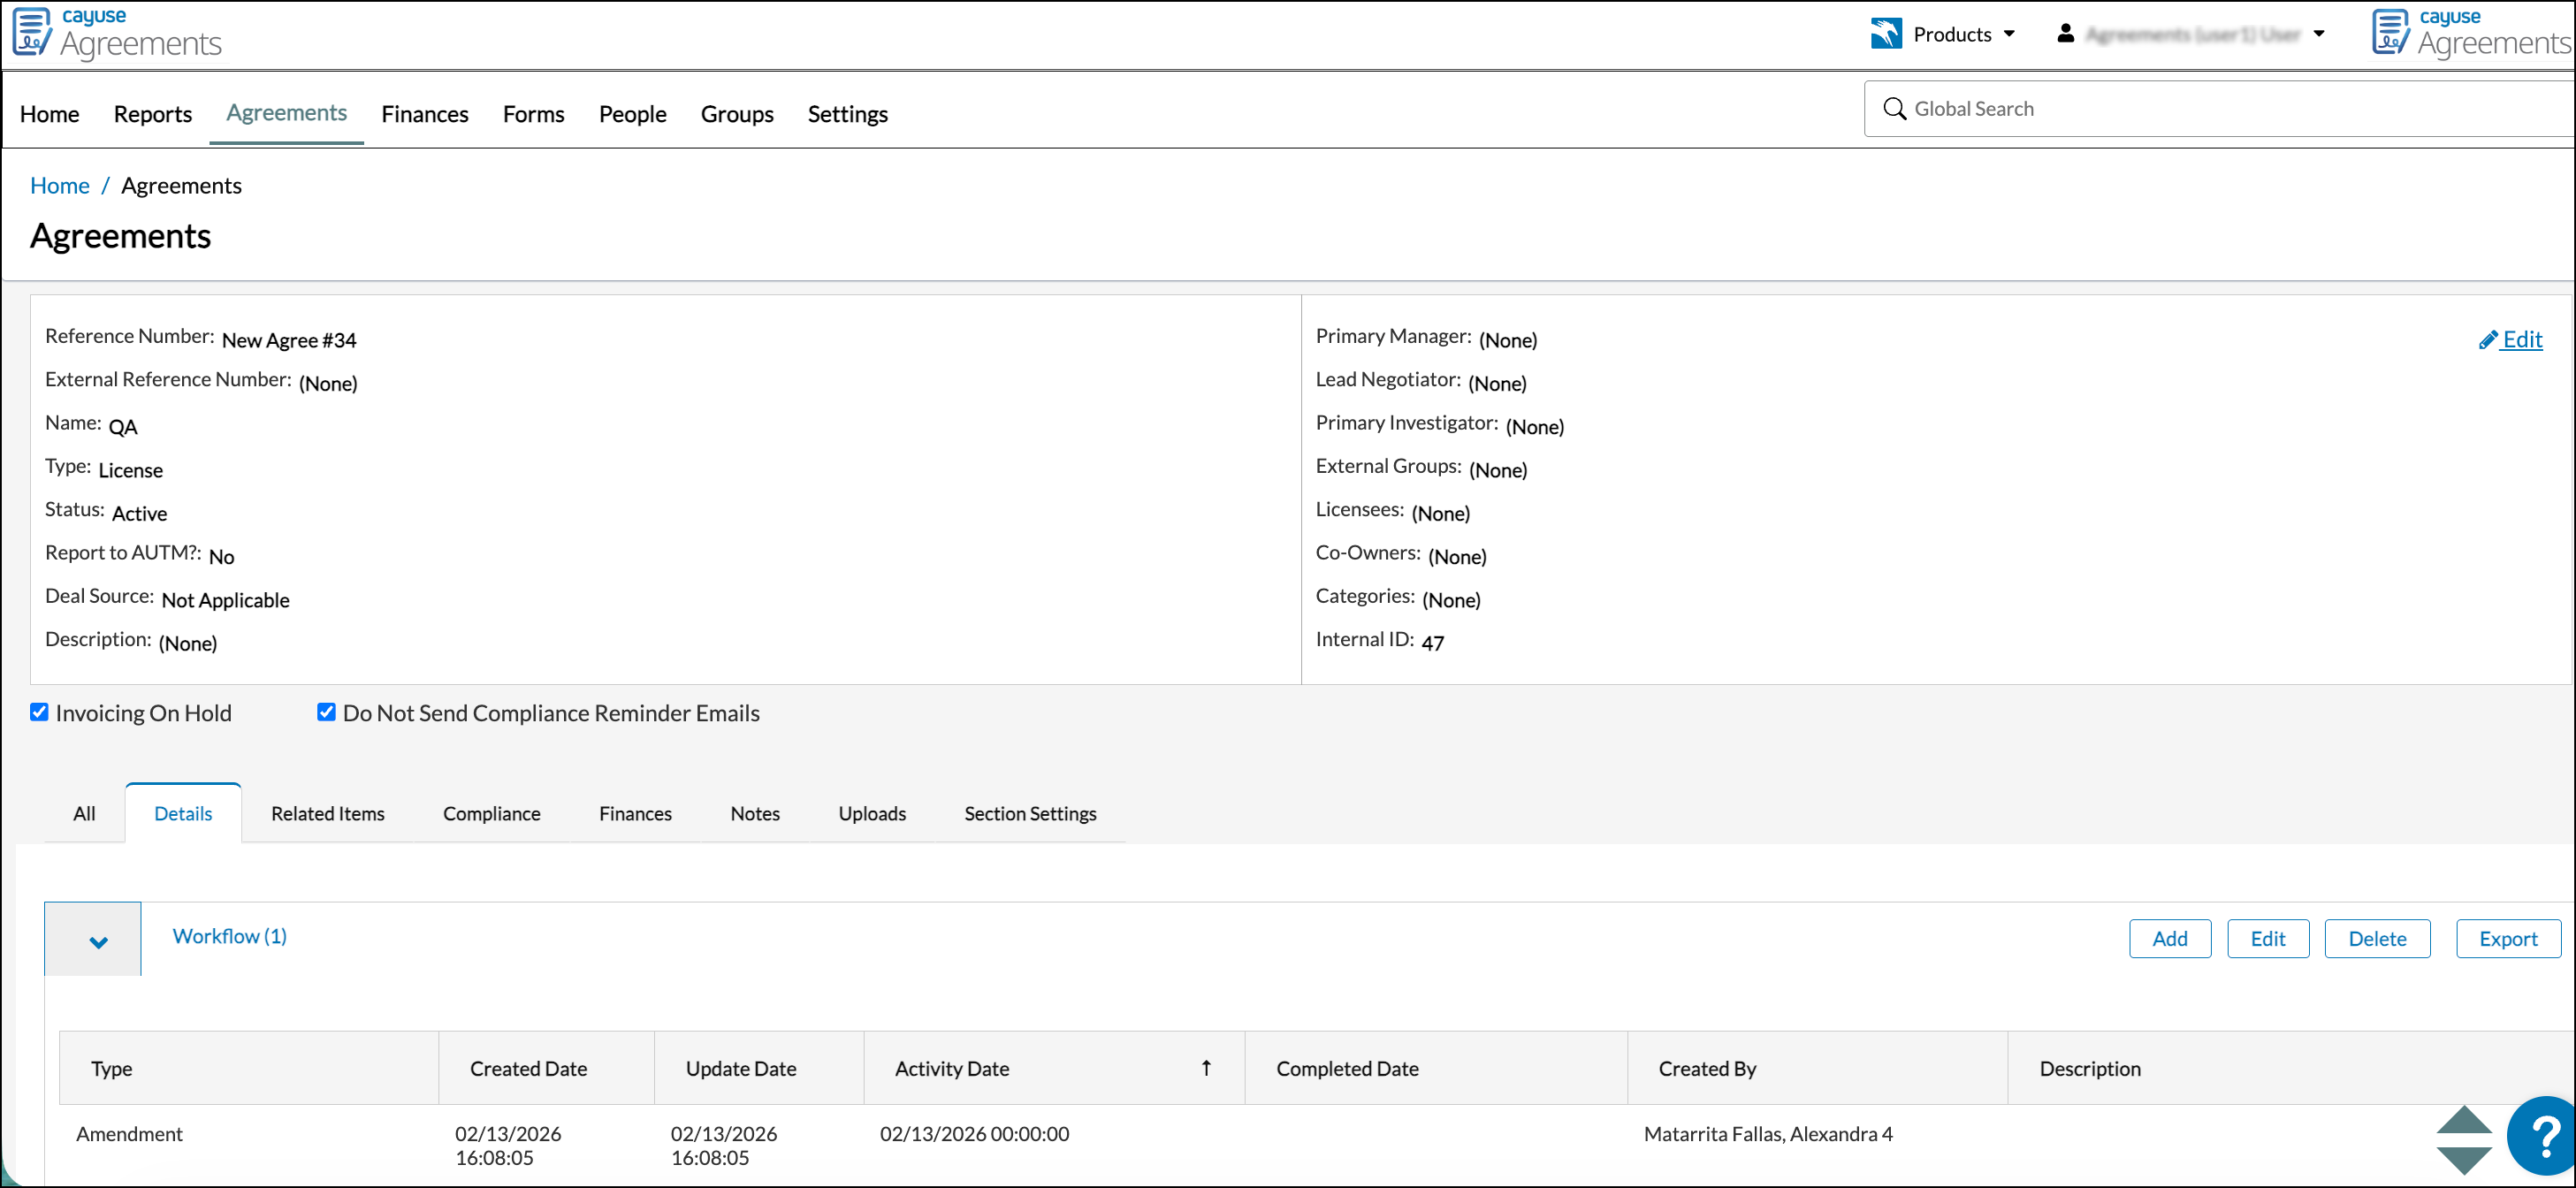Switch to the All tab
Screen dimensions: 2576x1188
point(84,813)
